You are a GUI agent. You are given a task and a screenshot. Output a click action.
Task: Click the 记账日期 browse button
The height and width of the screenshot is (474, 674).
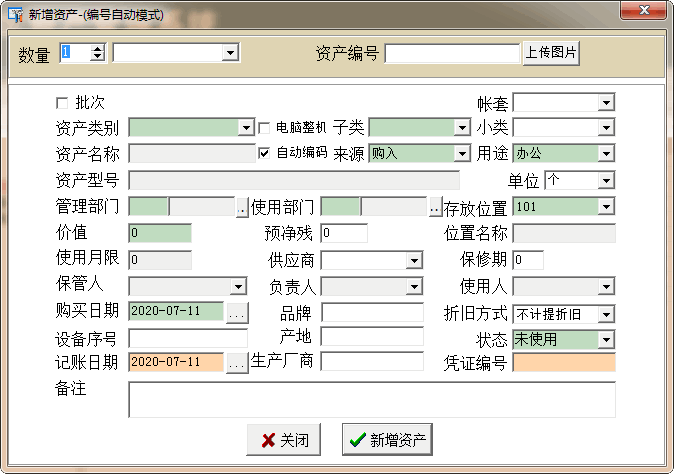237,364
